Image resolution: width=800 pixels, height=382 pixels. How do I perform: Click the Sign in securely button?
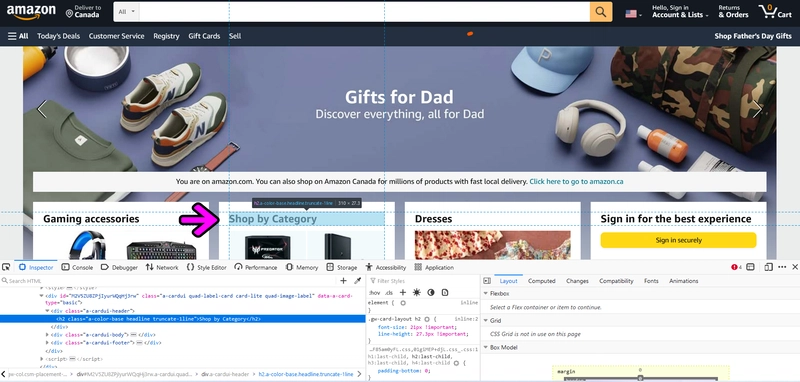coord(679,240)
